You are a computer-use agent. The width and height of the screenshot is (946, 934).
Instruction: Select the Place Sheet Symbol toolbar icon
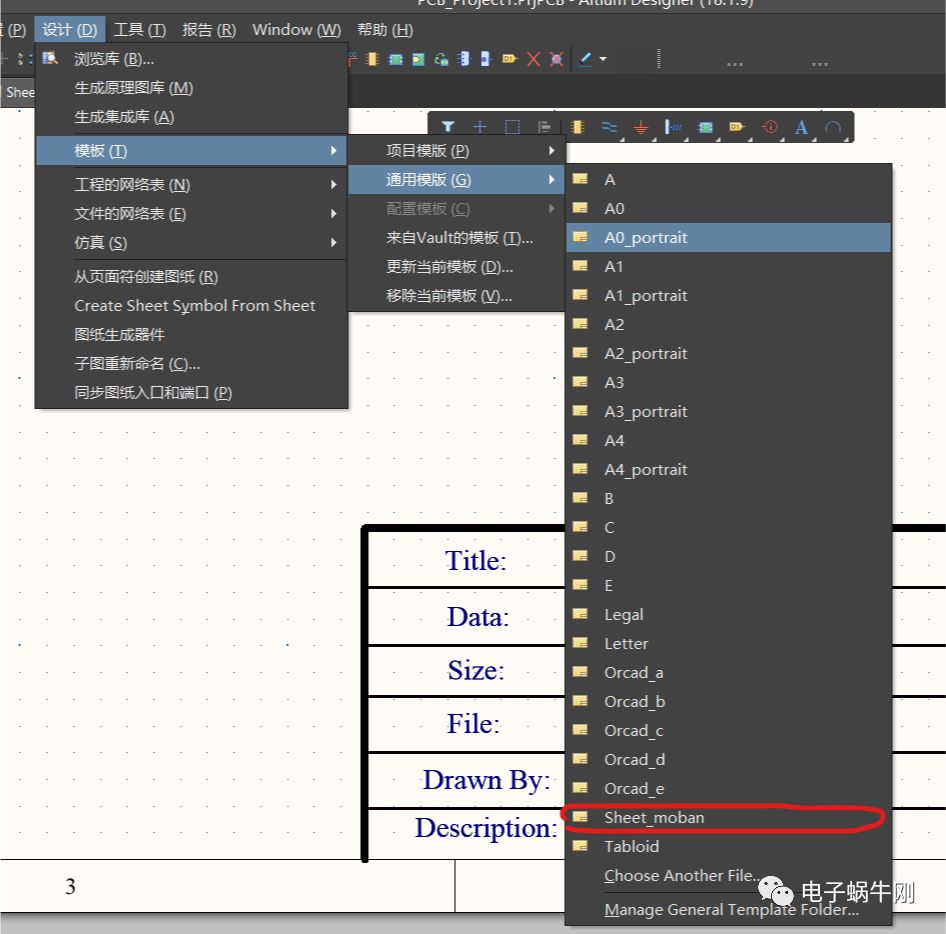point(396,59)
